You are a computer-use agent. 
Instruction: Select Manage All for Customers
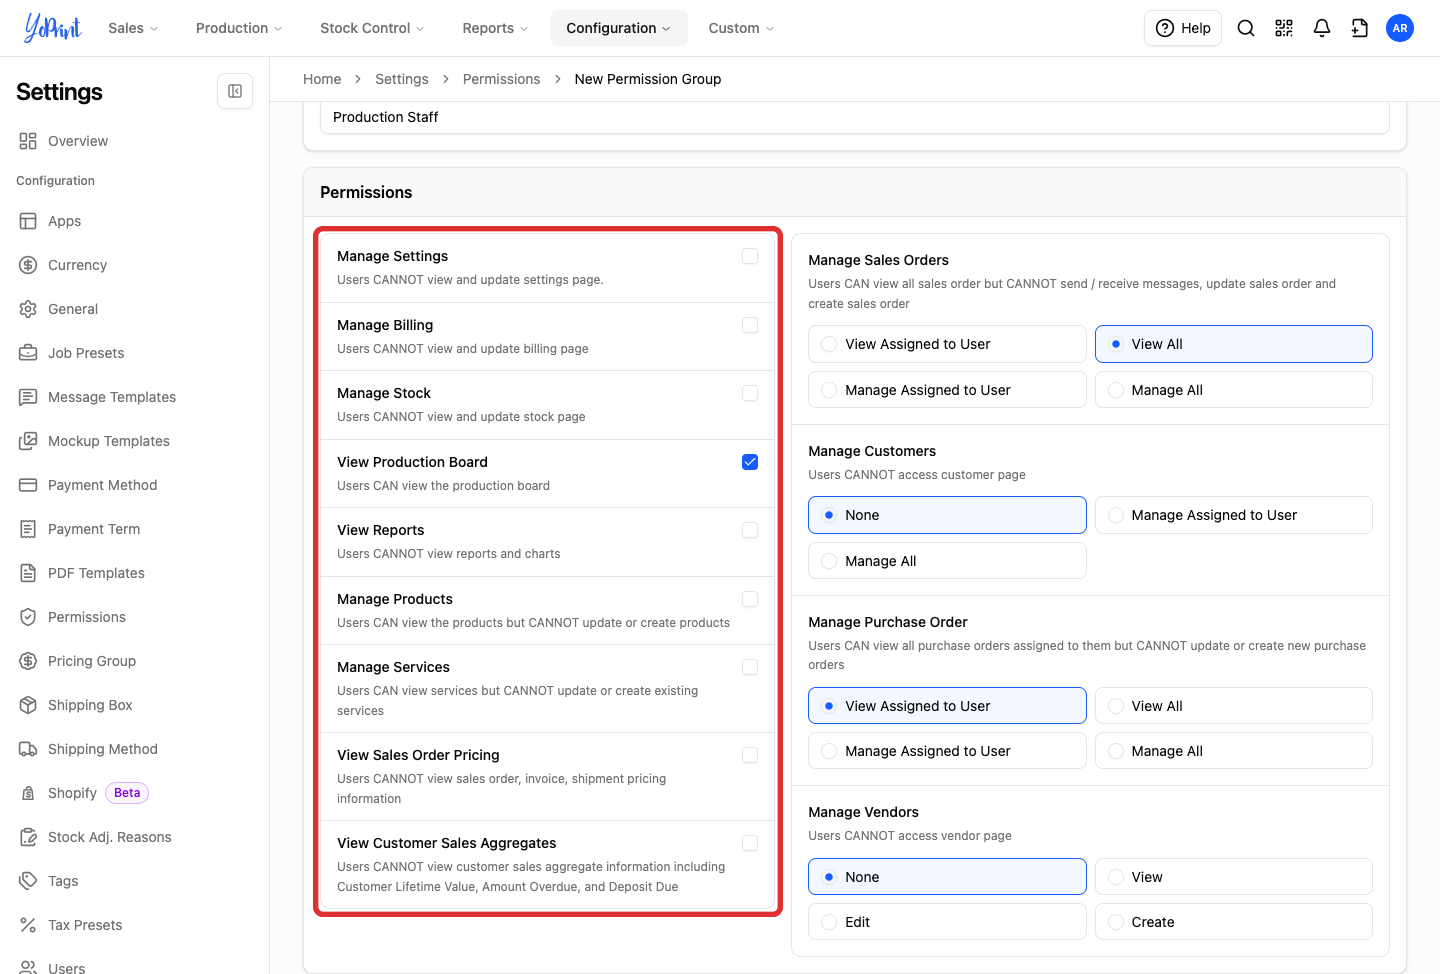click(947, 561)
